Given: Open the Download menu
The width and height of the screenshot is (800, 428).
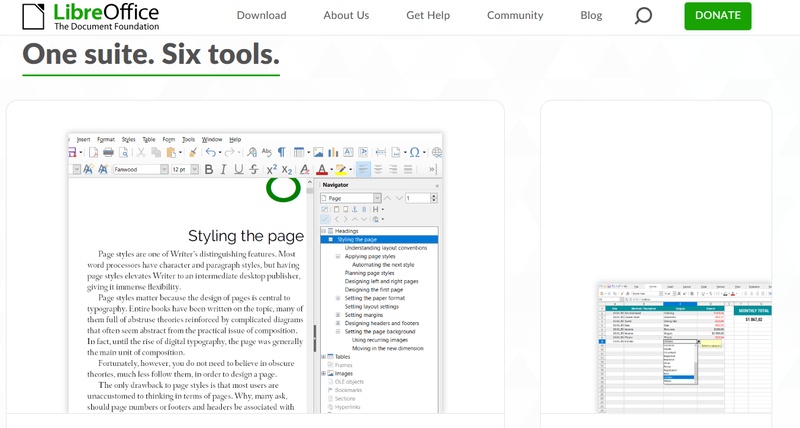Looking at the screenshot, I should click(261, 15).
